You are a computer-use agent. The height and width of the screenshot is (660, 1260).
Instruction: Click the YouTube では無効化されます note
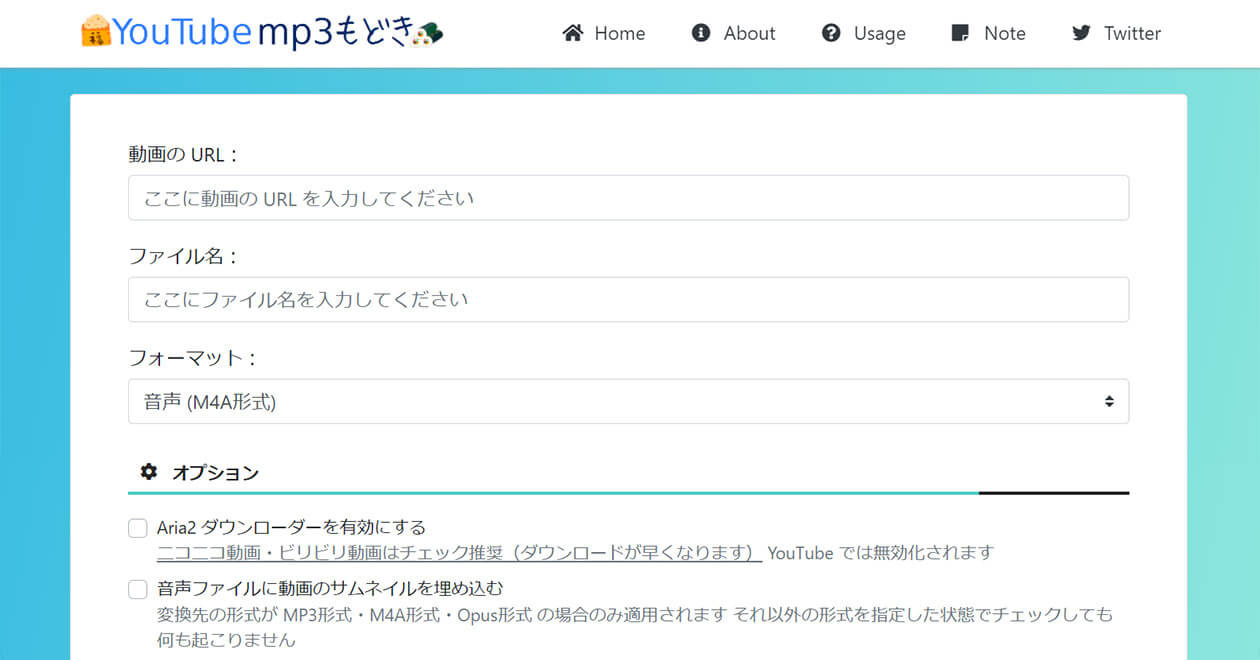[x=881, y=552]
